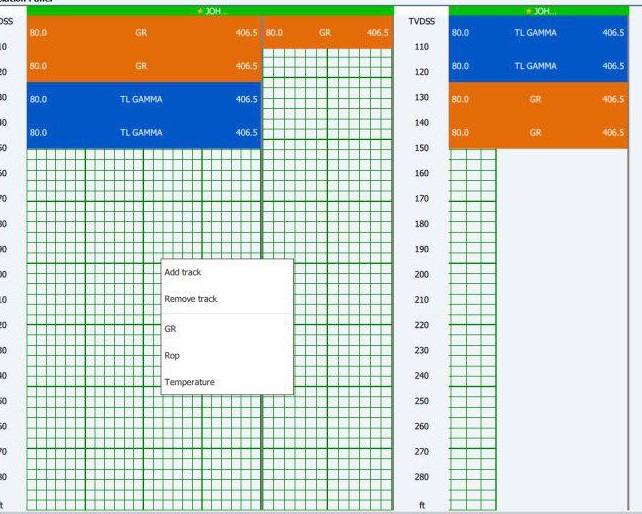This screenshot has height=514, width=642.
Task: Click depth value 260 in the middle depth column
Action: (421, 426)
